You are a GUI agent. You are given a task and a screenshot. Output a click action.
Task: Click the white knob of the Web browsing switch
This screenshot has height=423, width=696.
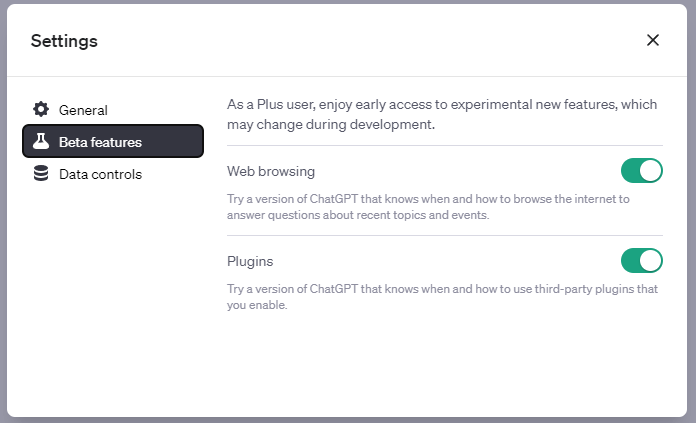coord(651,171)
